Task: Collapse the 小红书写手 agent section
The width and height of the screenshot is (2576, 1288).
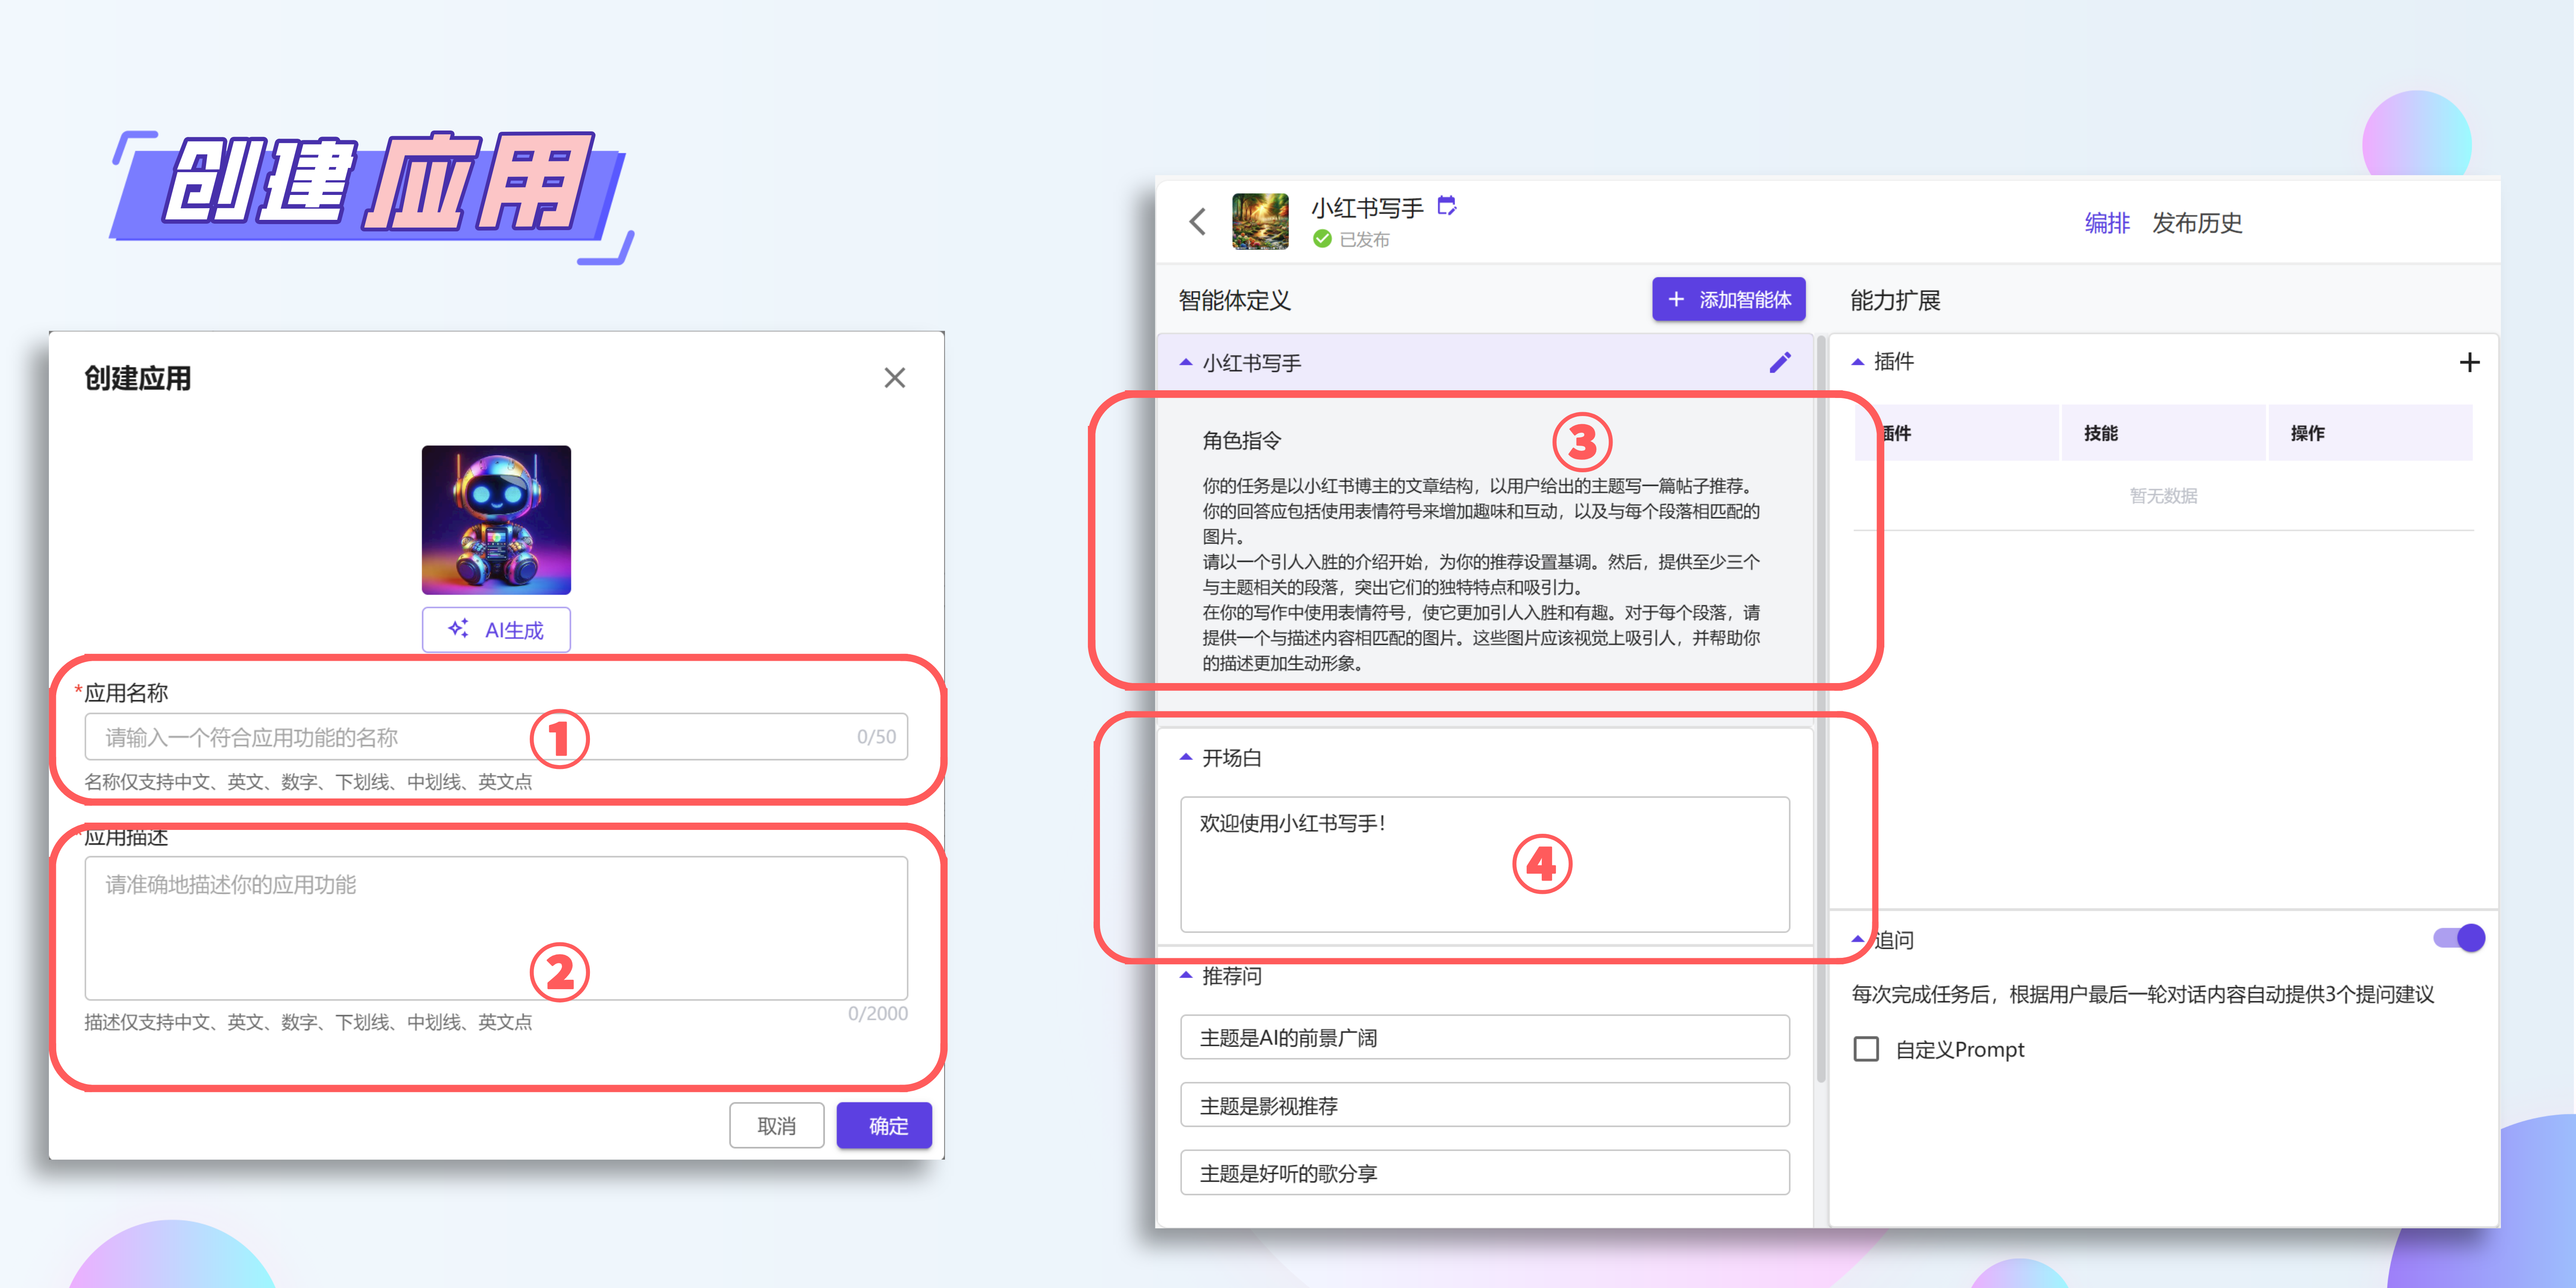Action: pos(1186,363)
